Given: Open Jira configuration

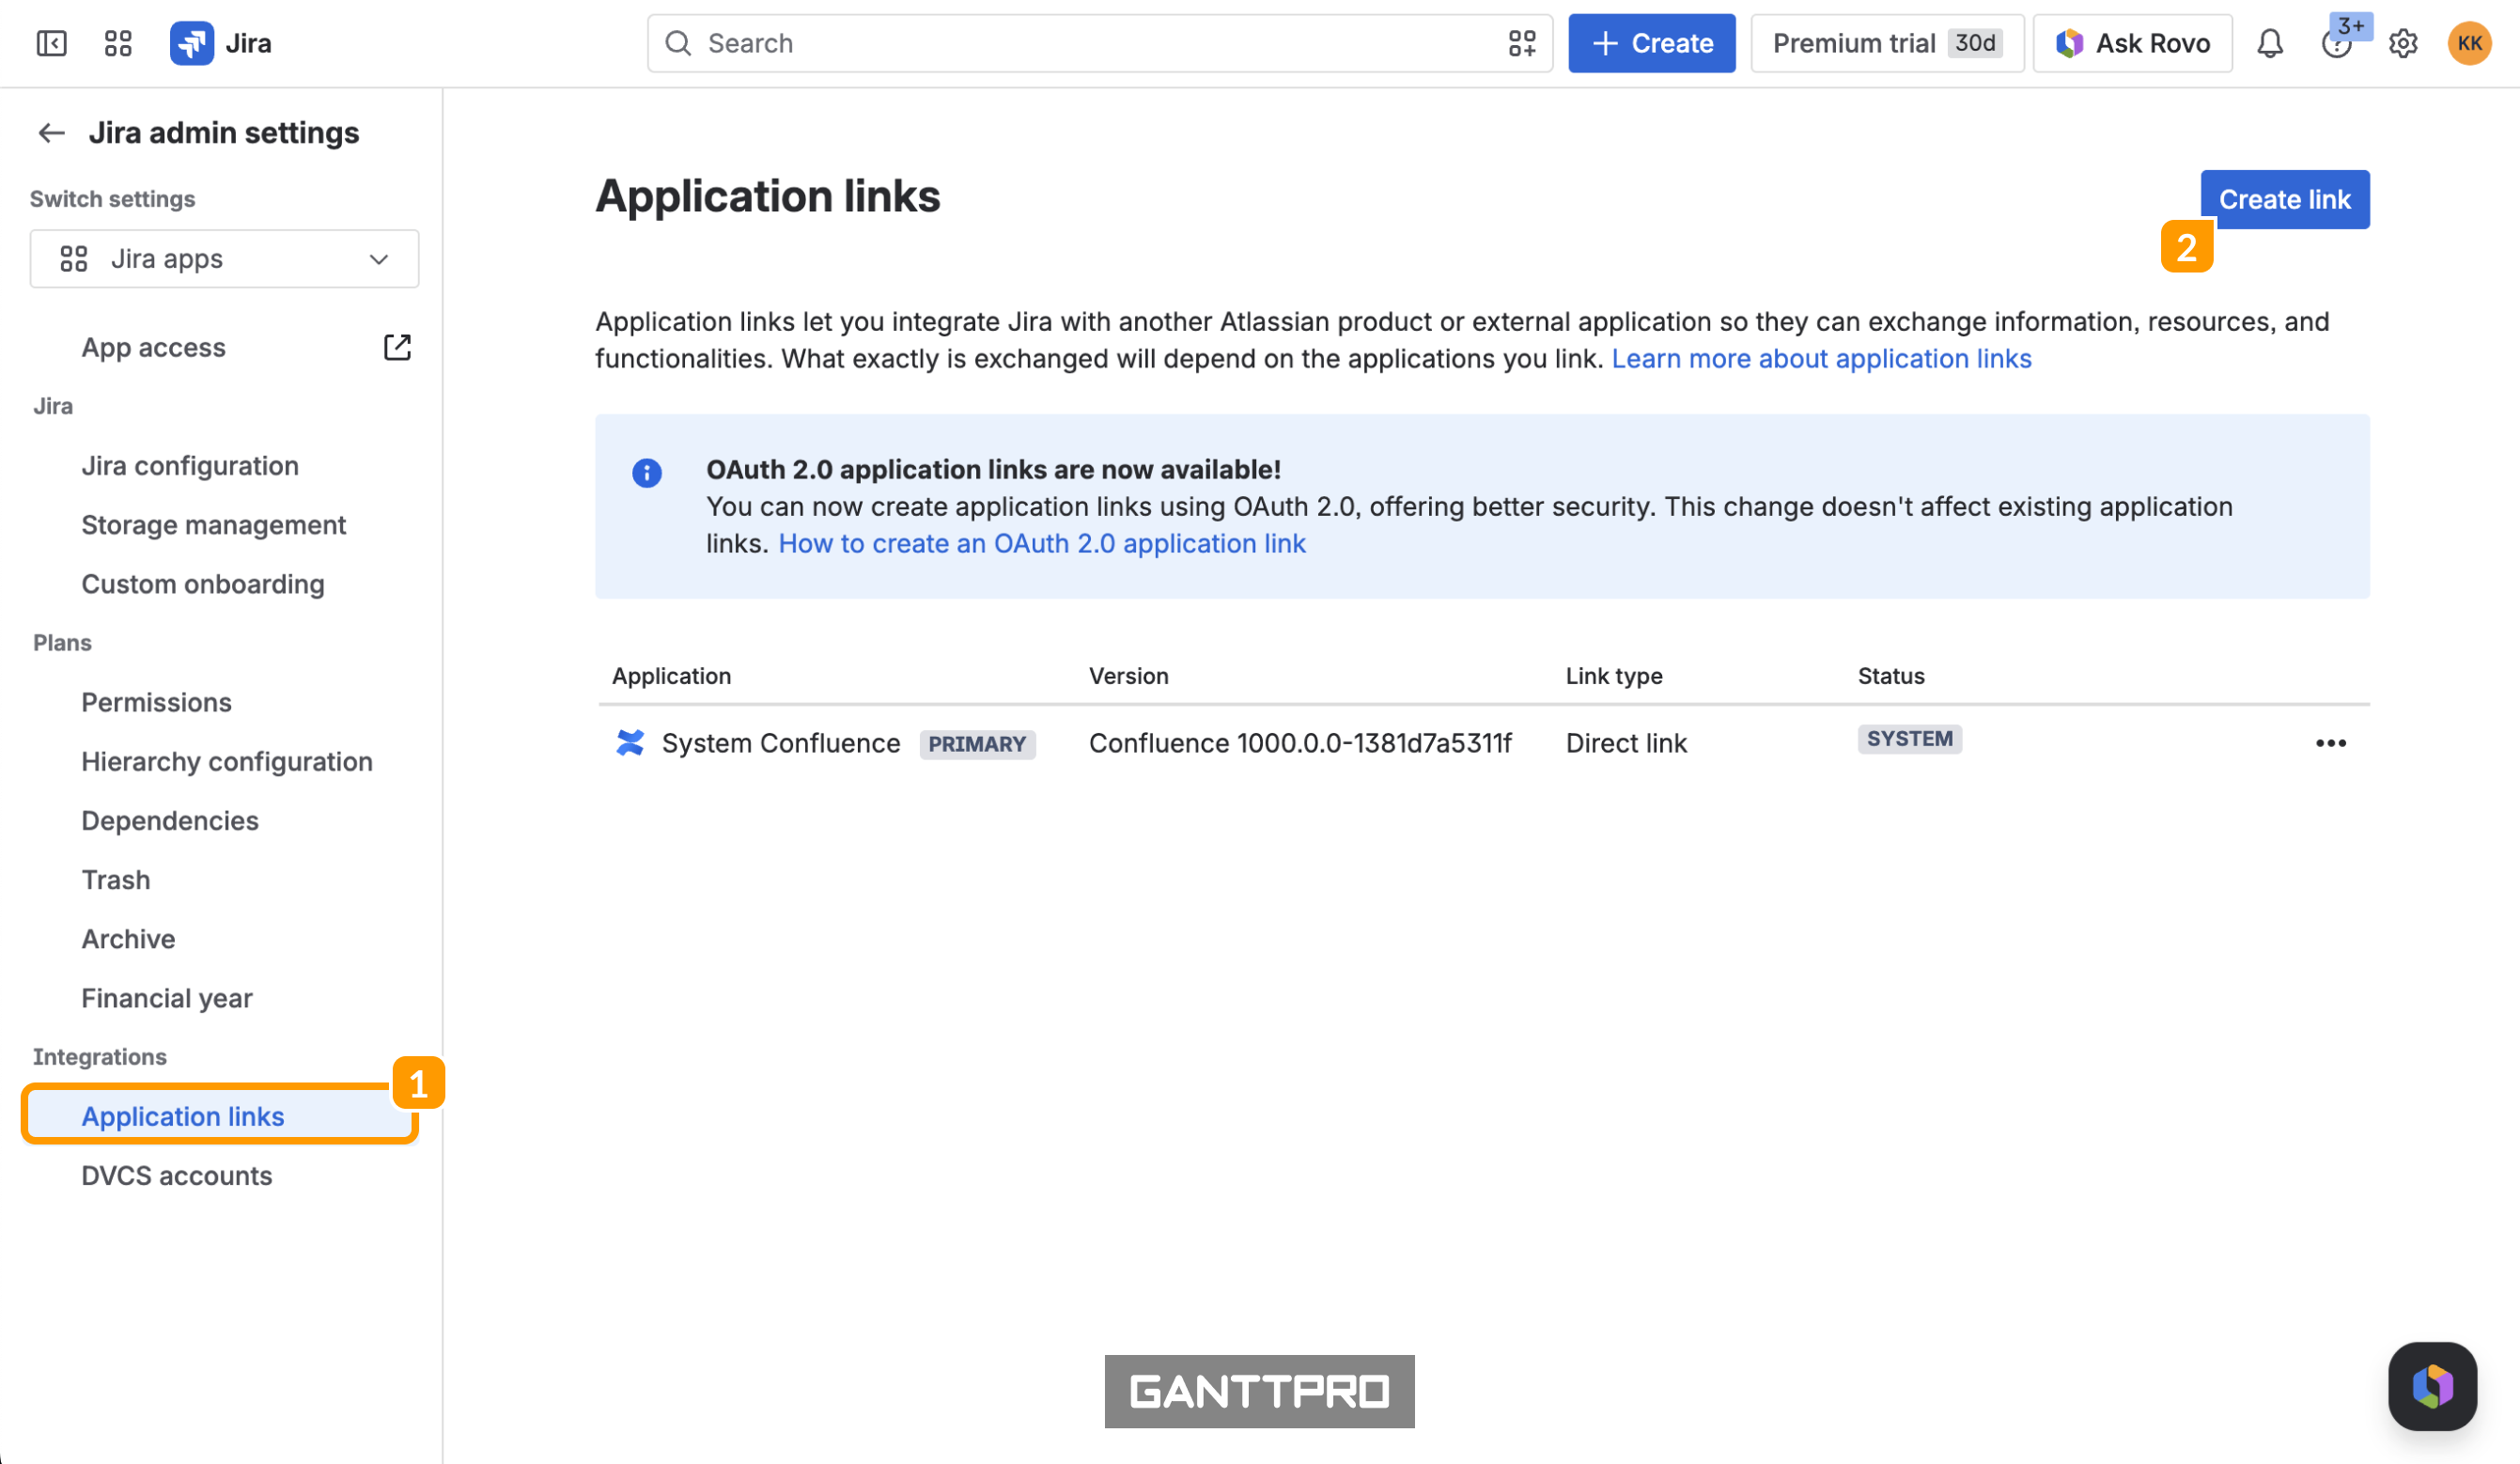Looking at the screenshot, I should [190, 465].
